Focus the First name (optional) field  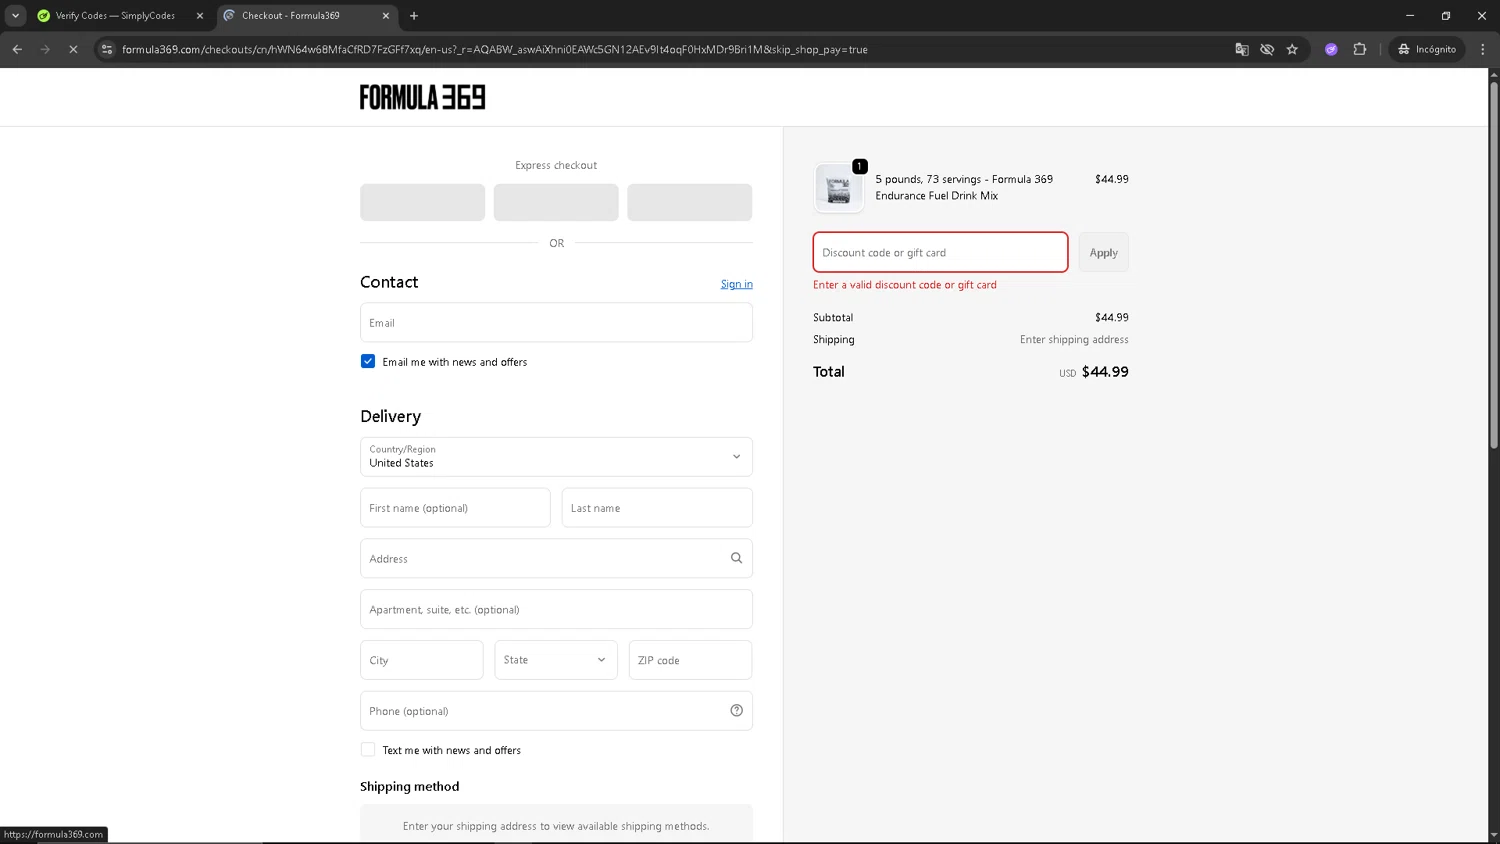pyautogui.click(x=455, y=508)
